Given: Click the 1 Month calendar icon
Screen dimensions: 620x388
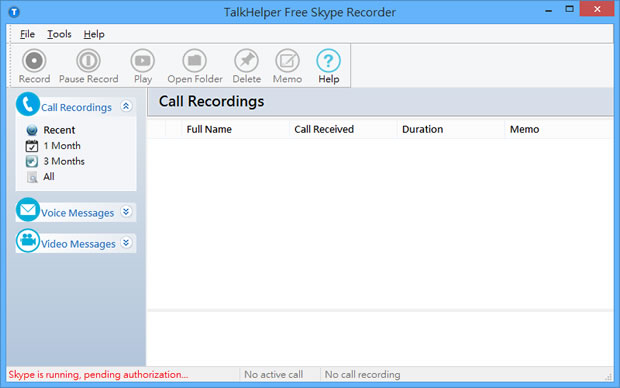Looking at the screenshot, I should click(x=32, y=146).
